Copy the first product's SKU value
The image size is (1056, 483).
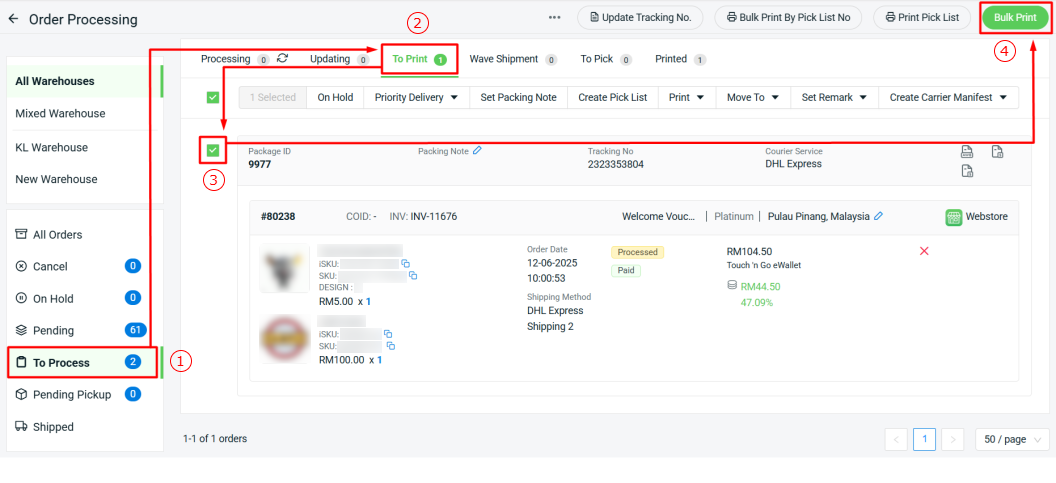click(x=414, y=276)
